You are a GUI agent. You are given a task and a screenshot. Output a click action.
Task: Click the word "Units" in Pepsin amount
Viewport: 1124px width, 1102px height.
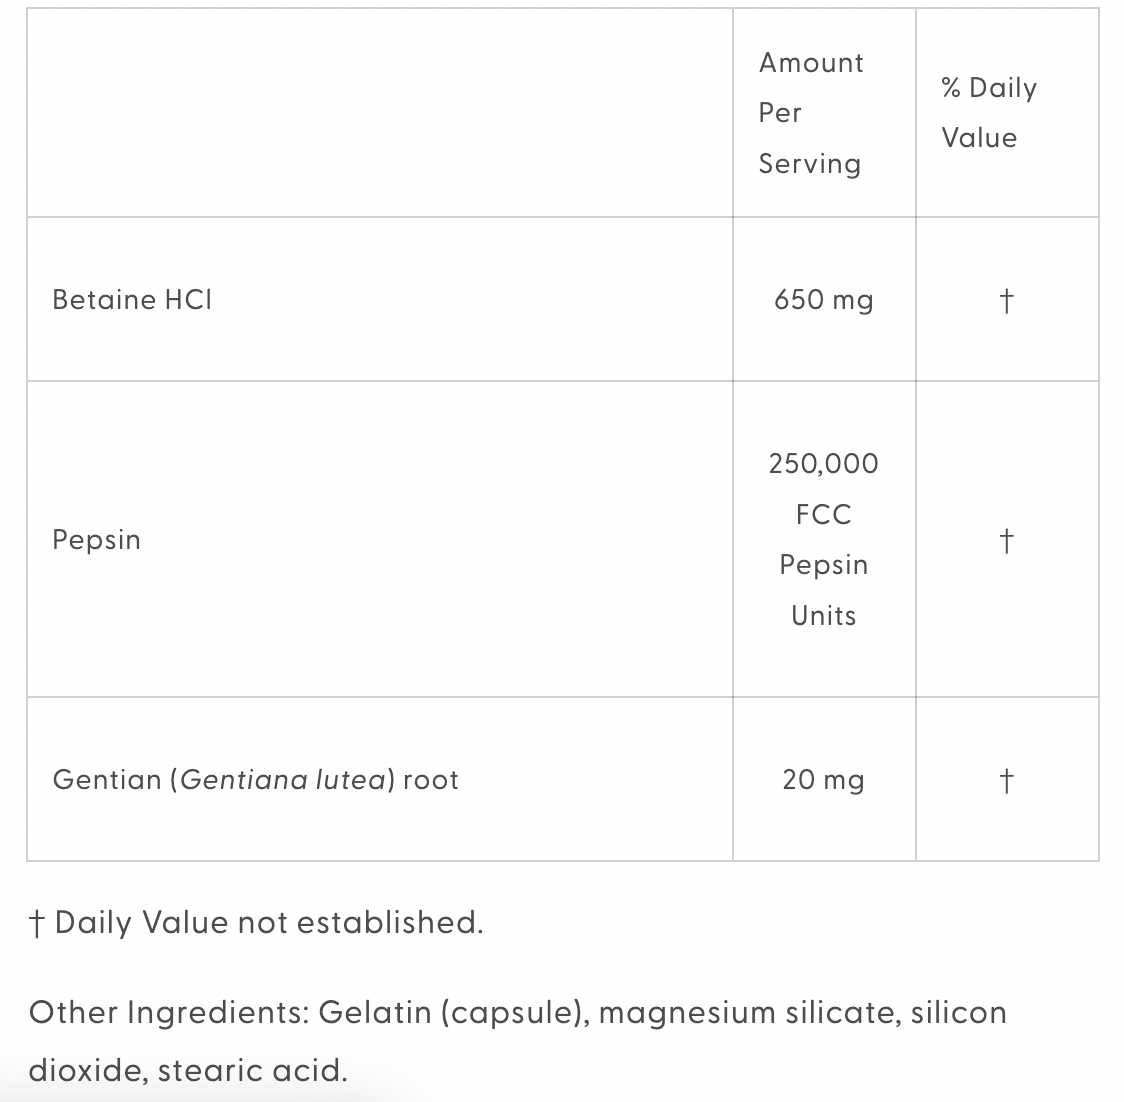tap(823, 616)
